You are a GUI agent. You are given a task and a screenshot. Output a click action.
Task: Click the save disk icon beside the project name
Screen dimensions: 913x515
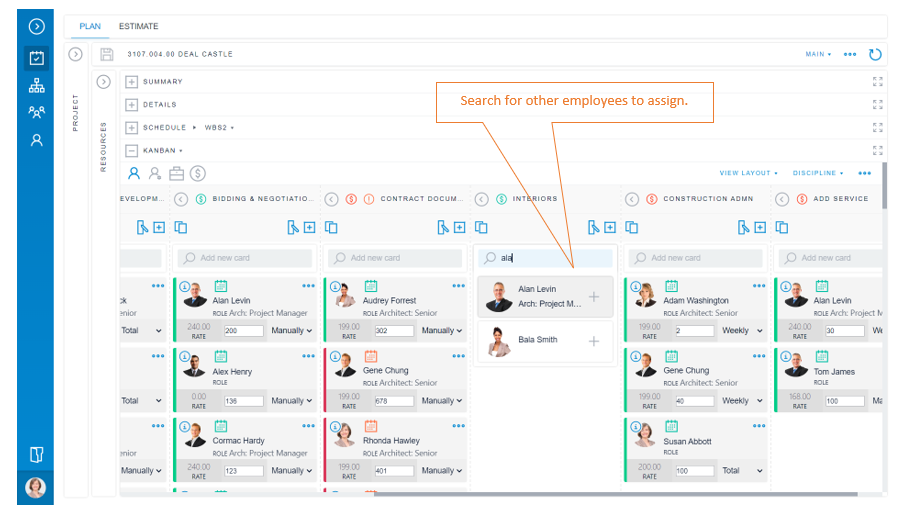(x=107, y=54)
